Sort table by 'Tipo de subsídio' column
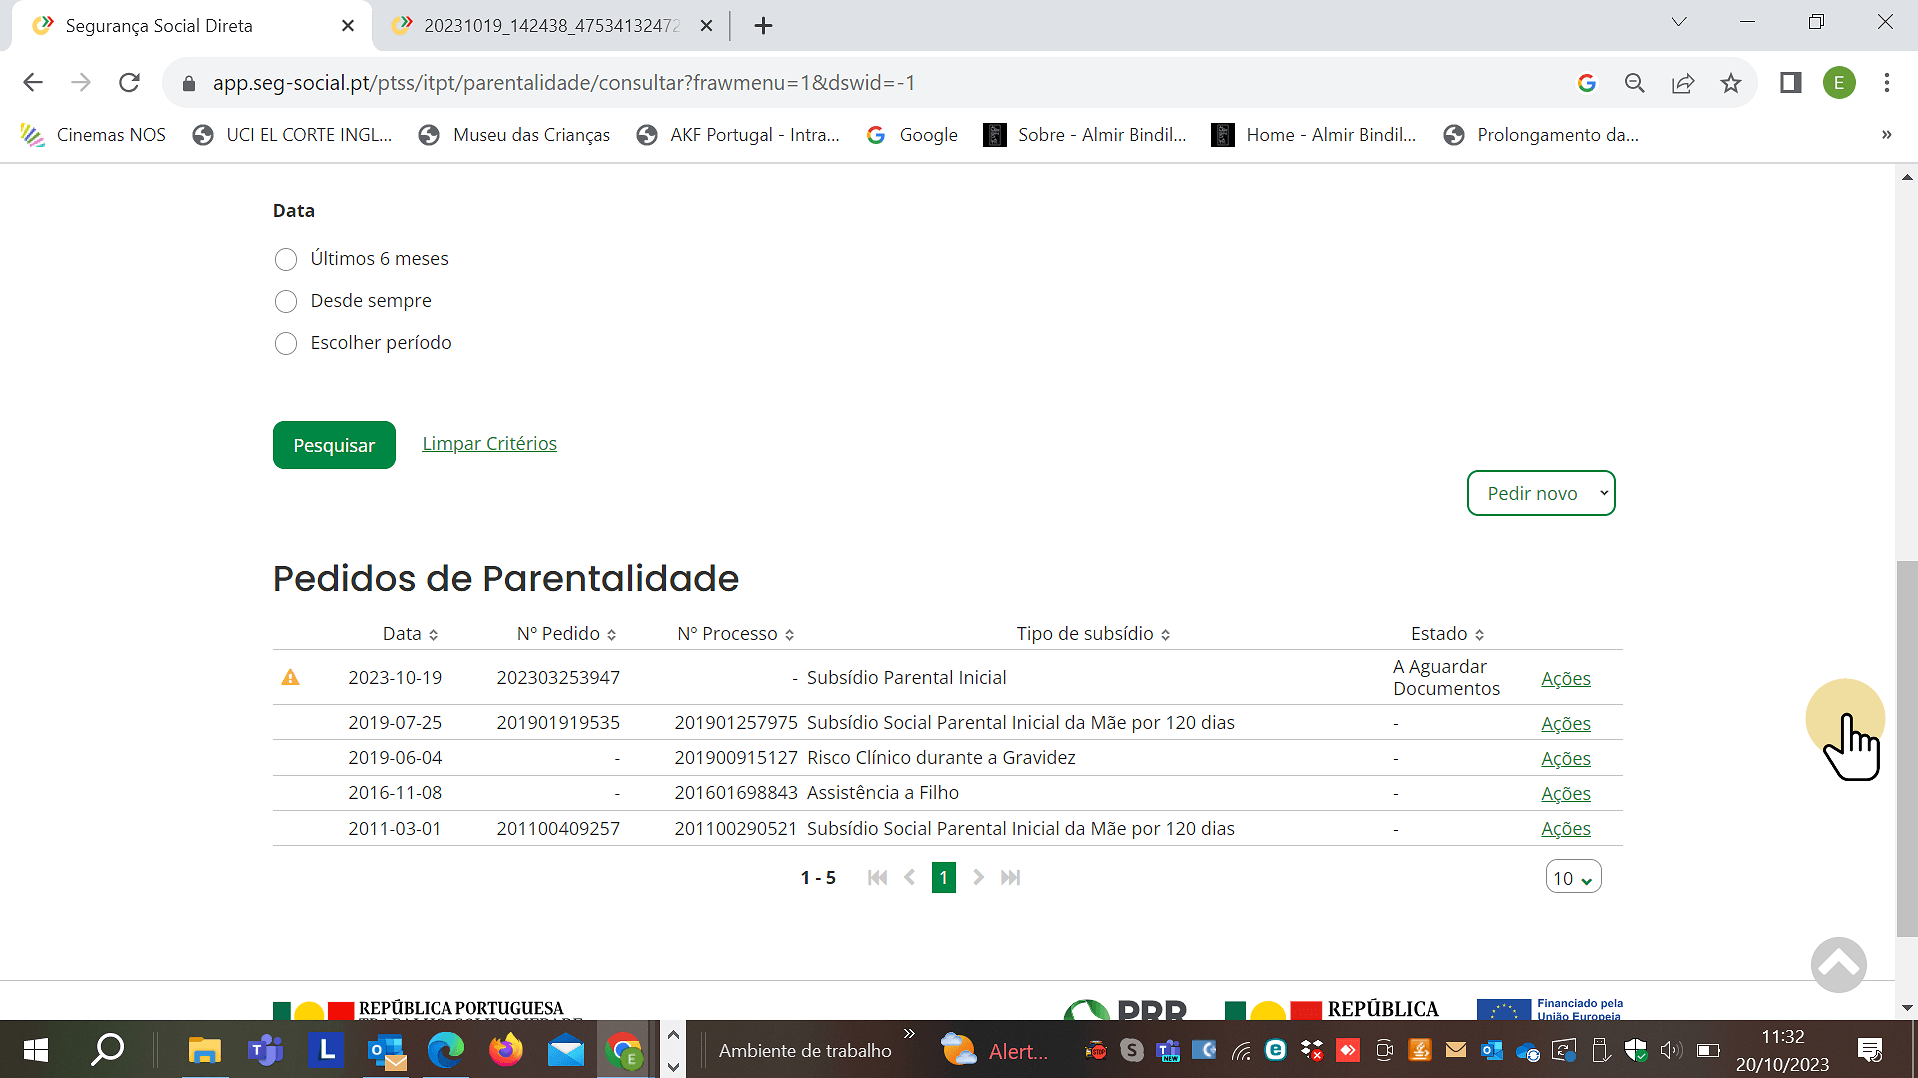This screenshot has height=1078, width=1918. click(x=1093, y=634)
